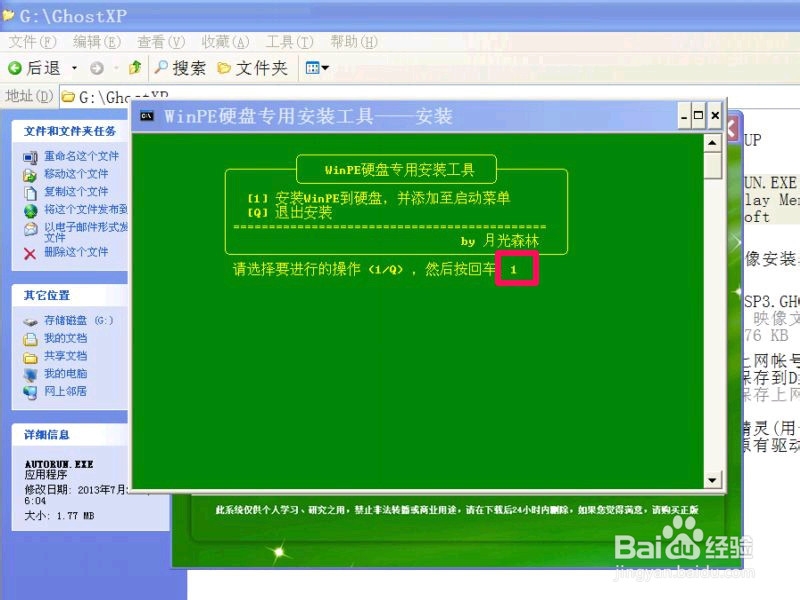The image size is (800, 600).
Task: Click the red close button of green autorun window
Action: click(x=731, y=130)
